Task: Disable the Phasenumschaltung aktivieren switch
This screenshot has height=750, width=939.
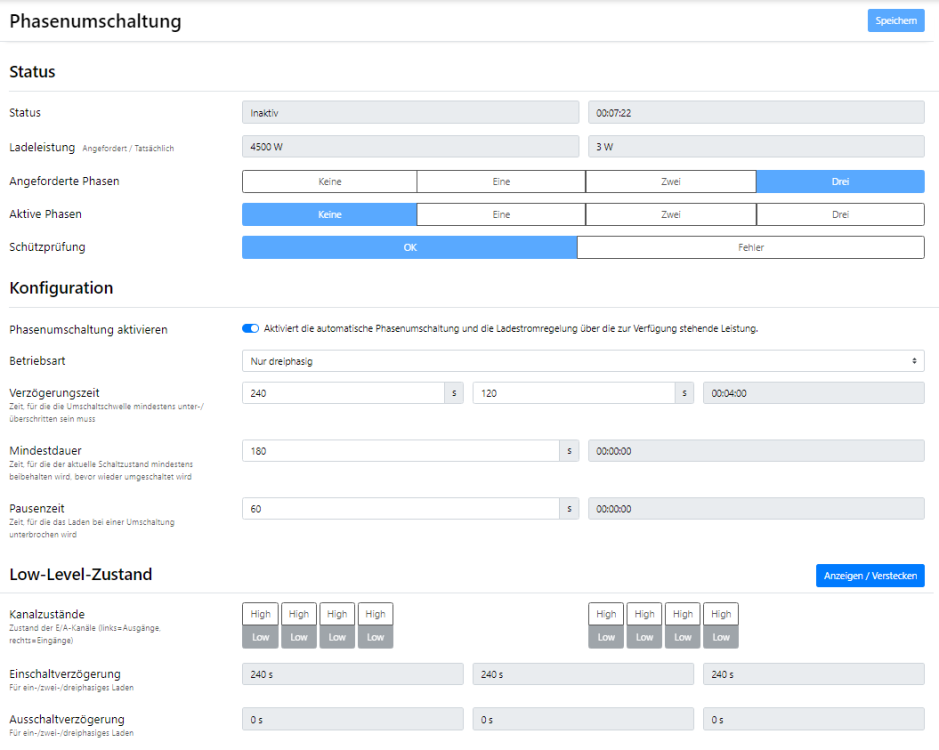Action: point(250,328)
